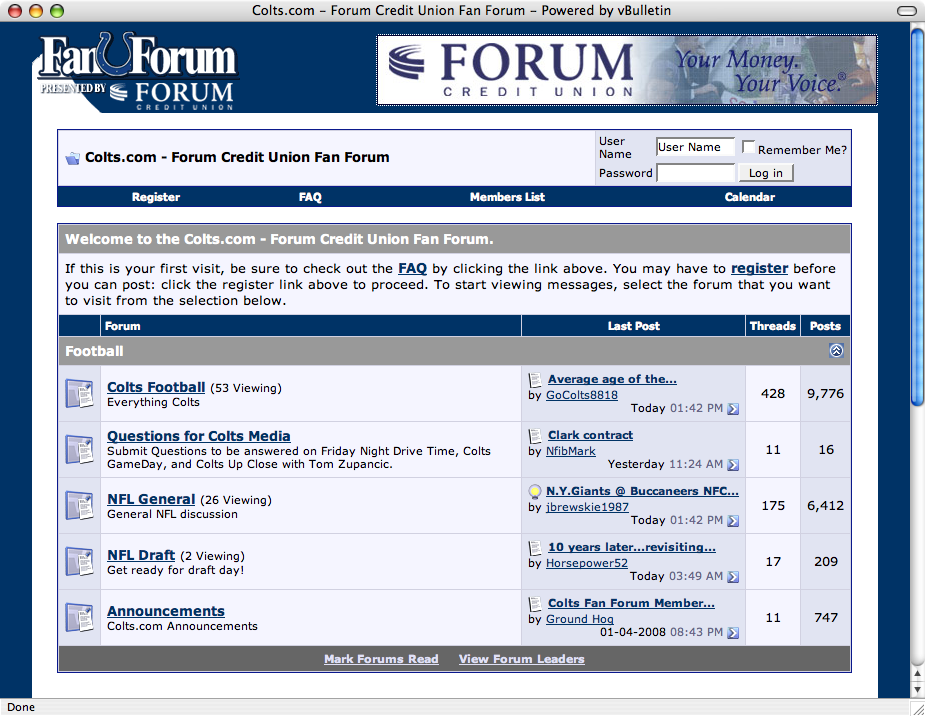The image size is (925, 716).
Task: Click the scroll up arrow above the down arrow
Action: (917, 674)
